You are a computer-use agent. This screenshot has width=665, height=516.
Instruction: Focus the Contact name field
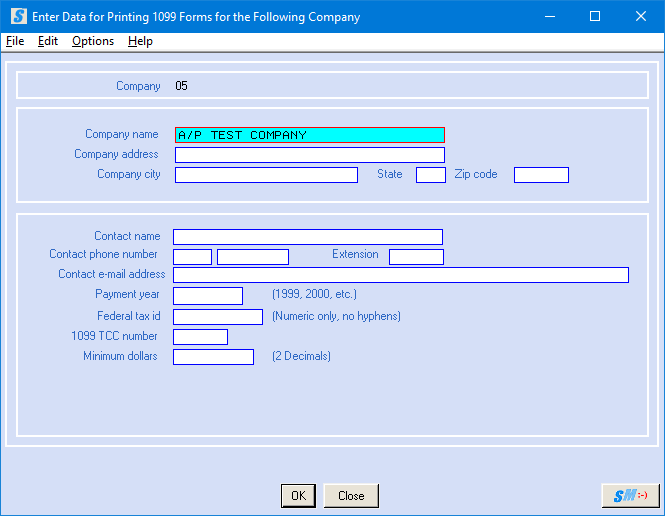click(307, 237)
